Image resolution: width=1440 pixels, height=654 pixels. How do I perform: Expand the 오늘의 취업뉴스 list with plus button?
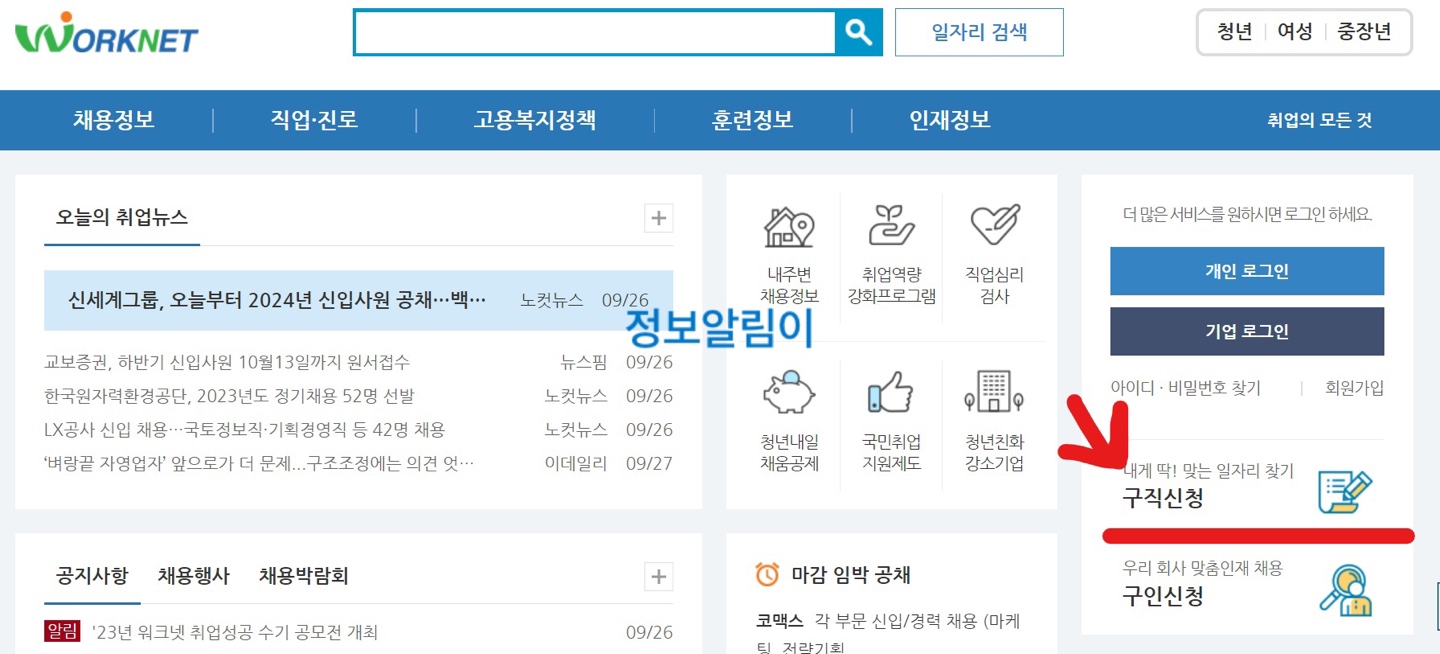(658, 217)
